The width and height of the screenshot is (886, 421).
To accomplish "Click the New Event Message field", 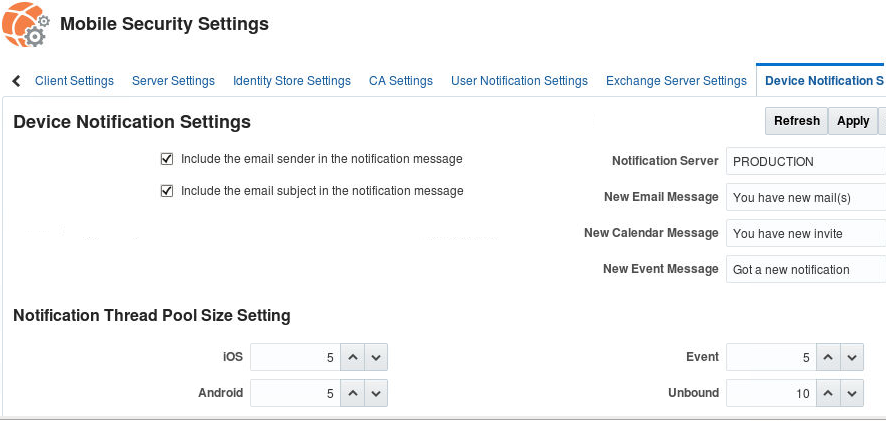I will coord(806,270).
